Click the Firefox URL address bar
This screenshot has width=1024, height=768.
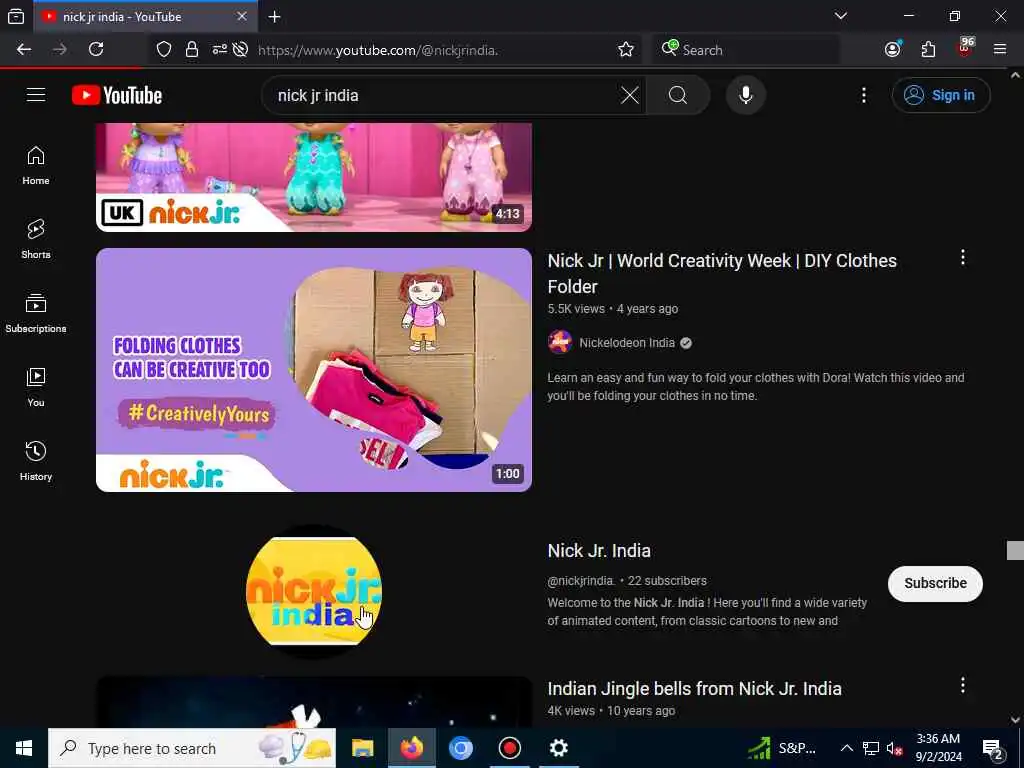431,50
